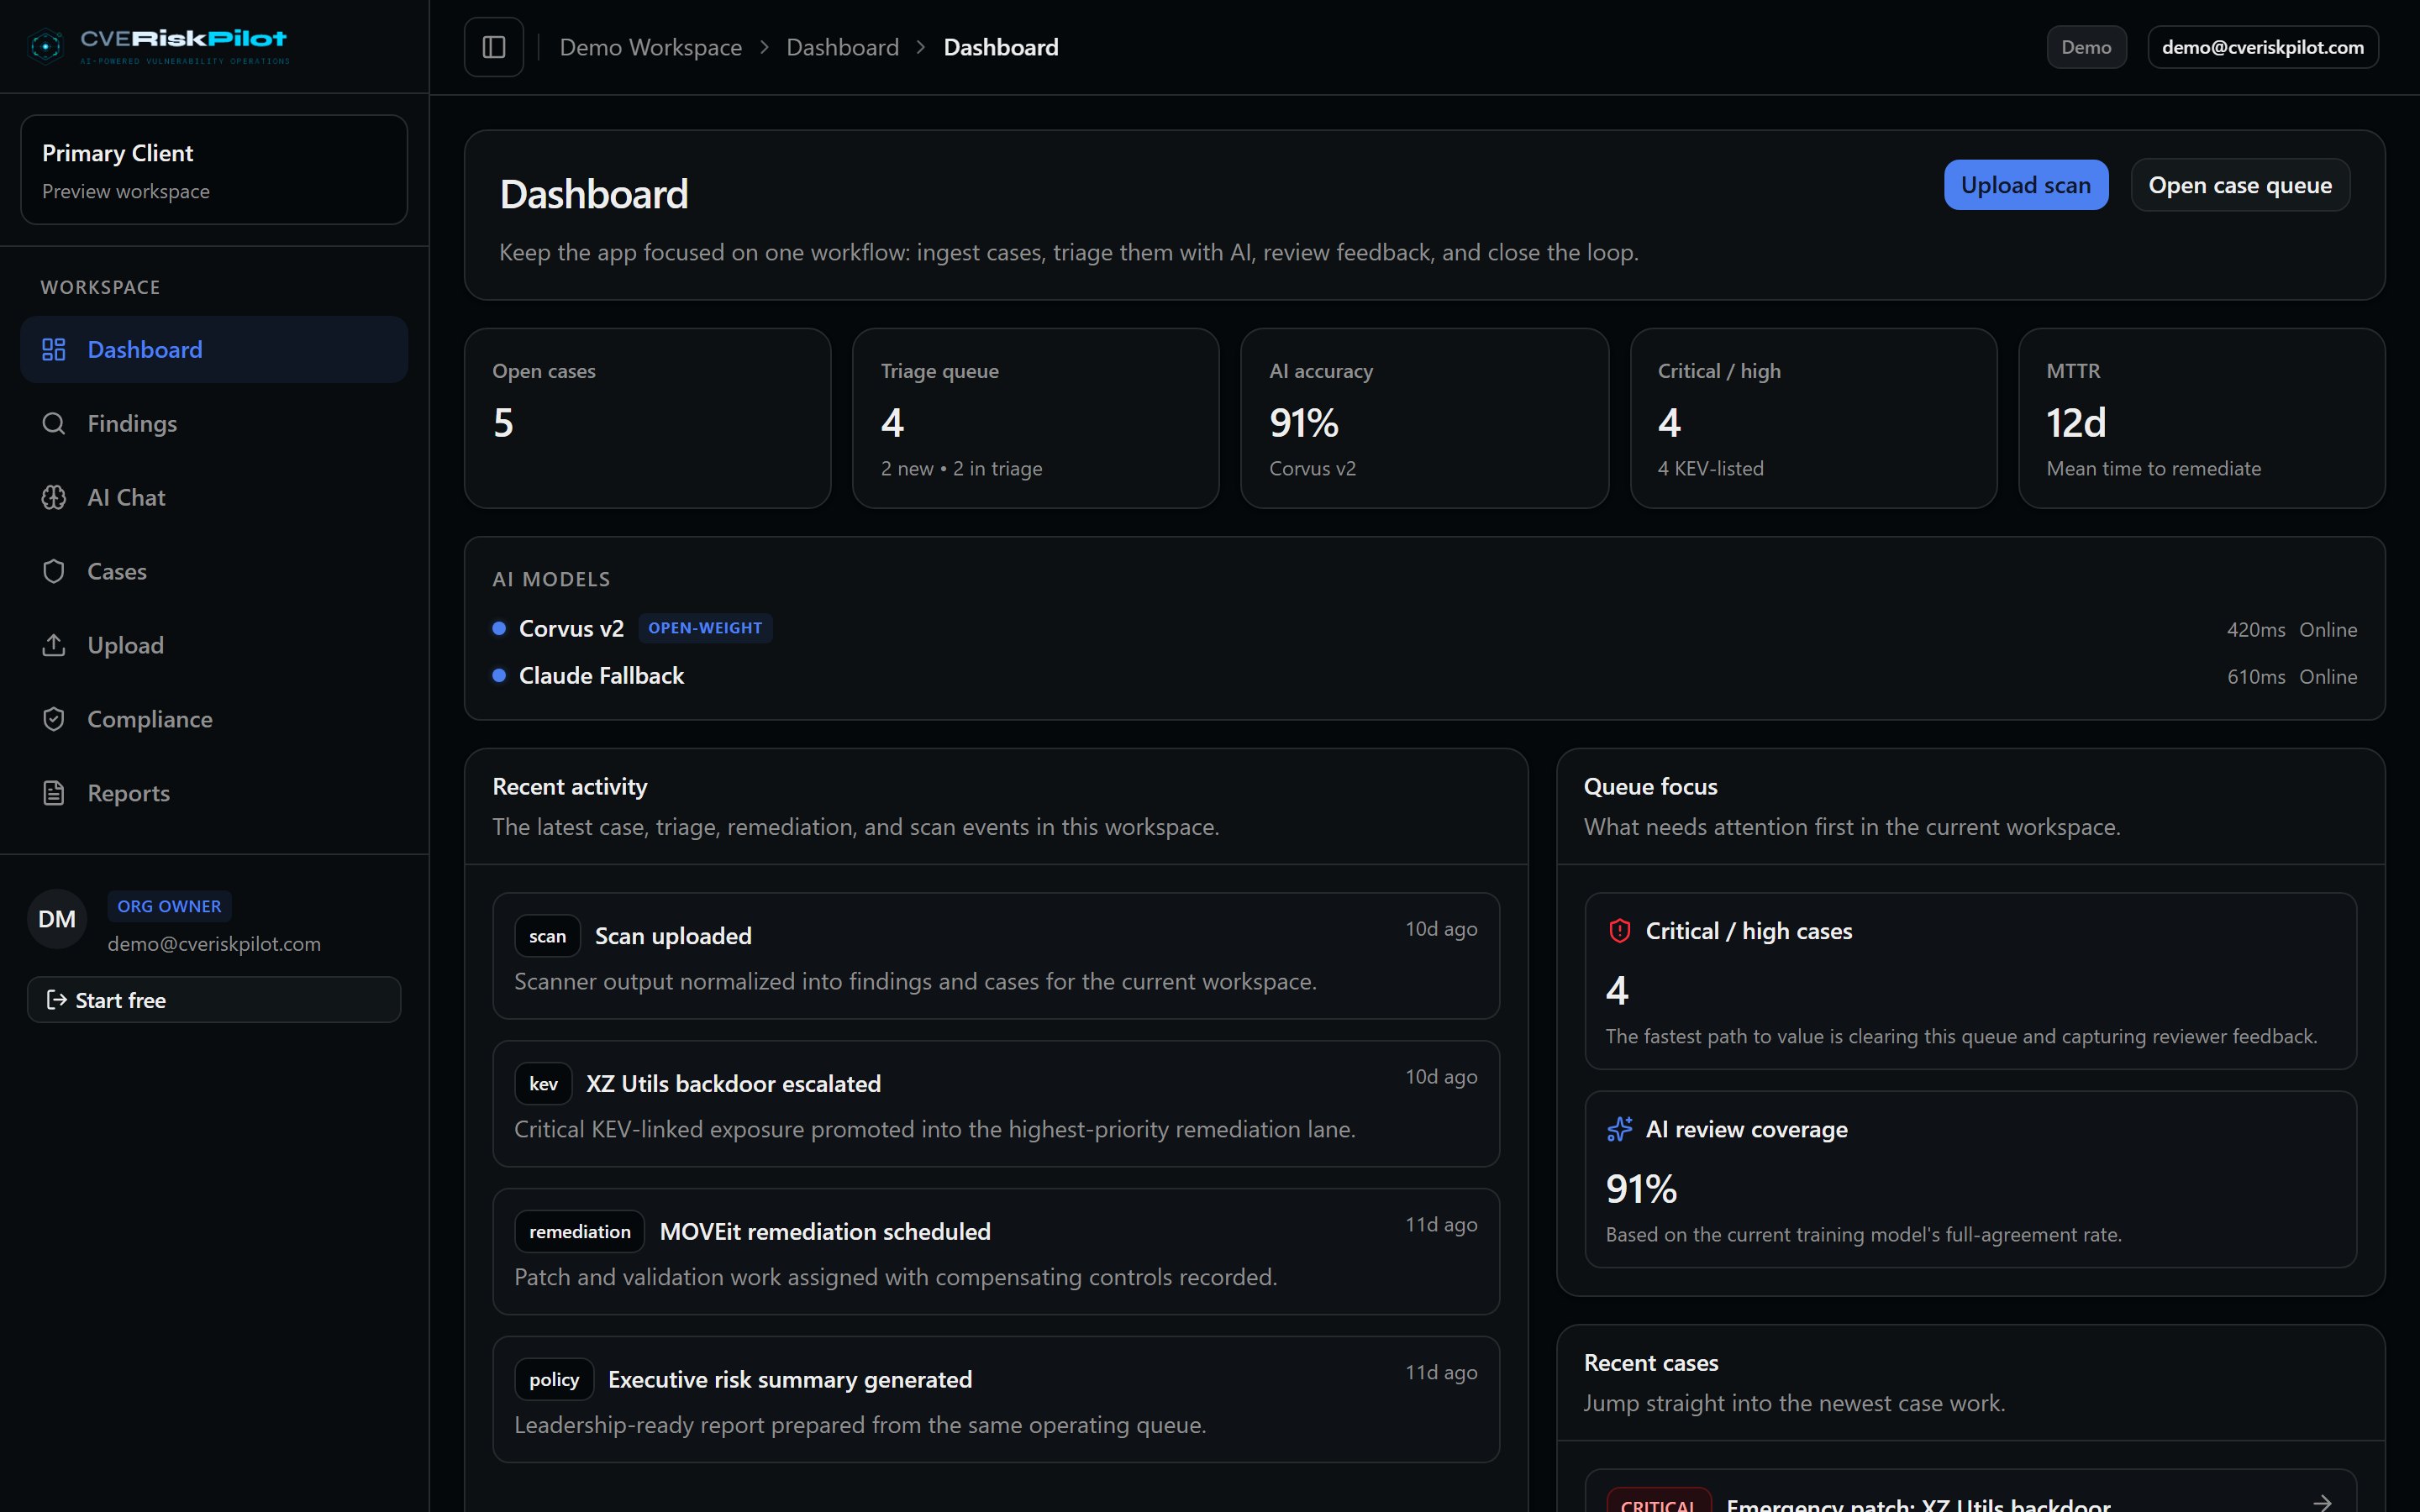Screen dimensions: 2420x1512
Task: Click the Queue focus heading
Action: 1650,787
